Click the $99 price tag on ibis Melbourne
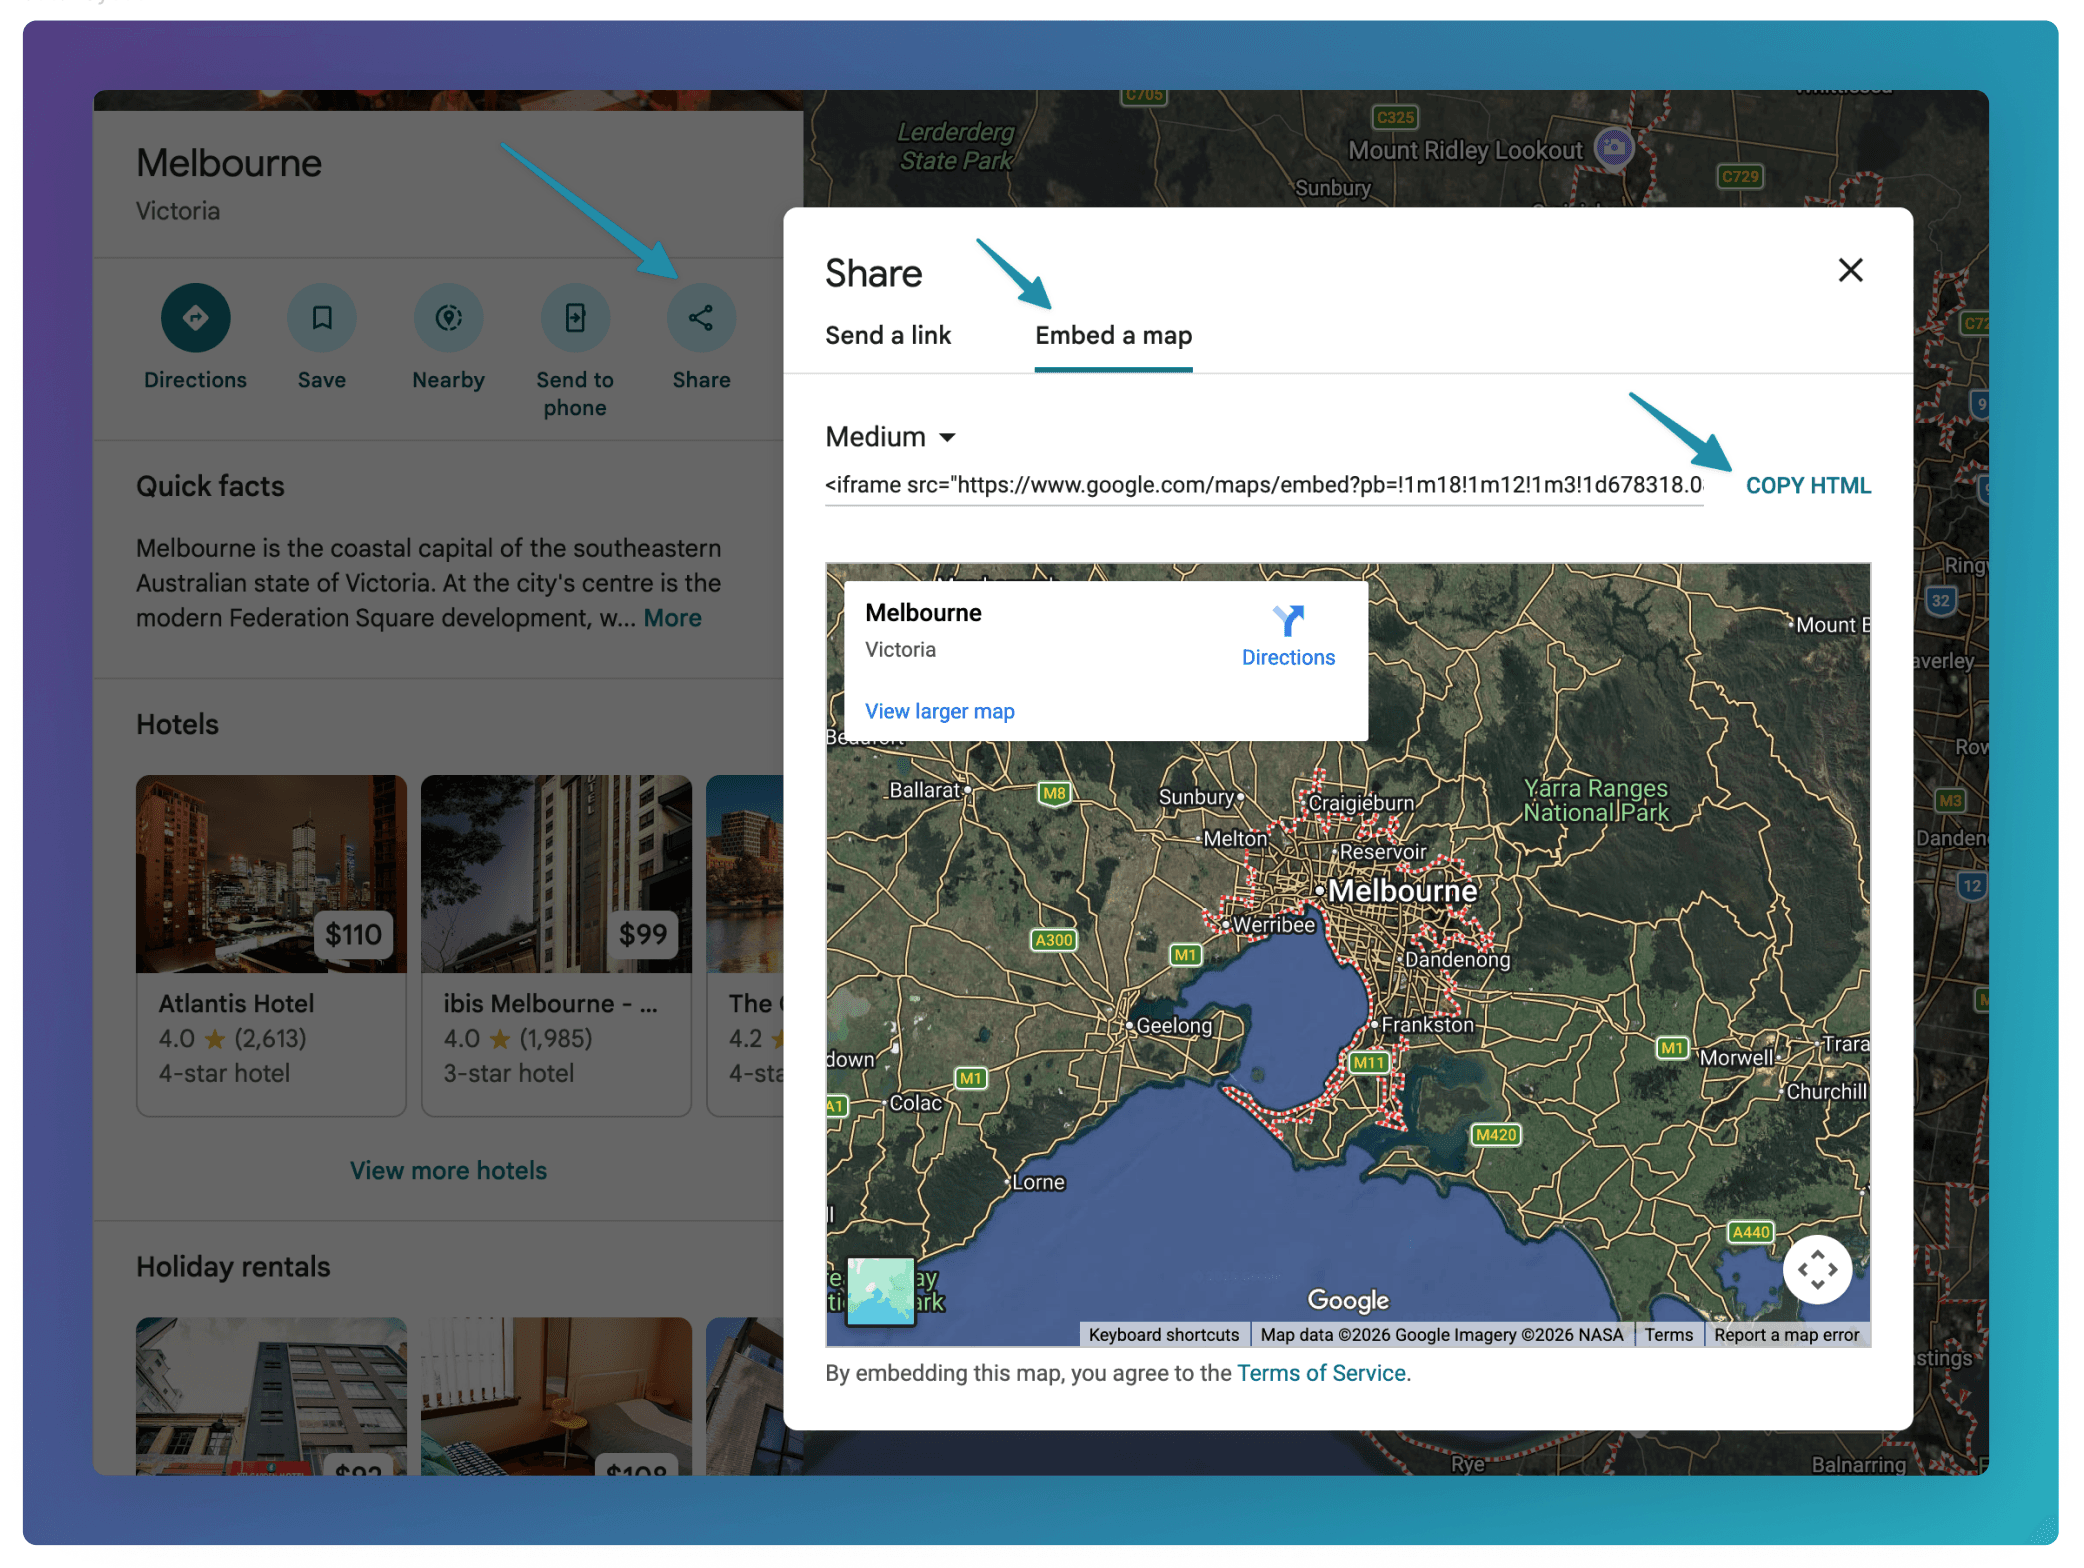The height and width of the screenshot is (1568, 2084). [x=642, y=934]
